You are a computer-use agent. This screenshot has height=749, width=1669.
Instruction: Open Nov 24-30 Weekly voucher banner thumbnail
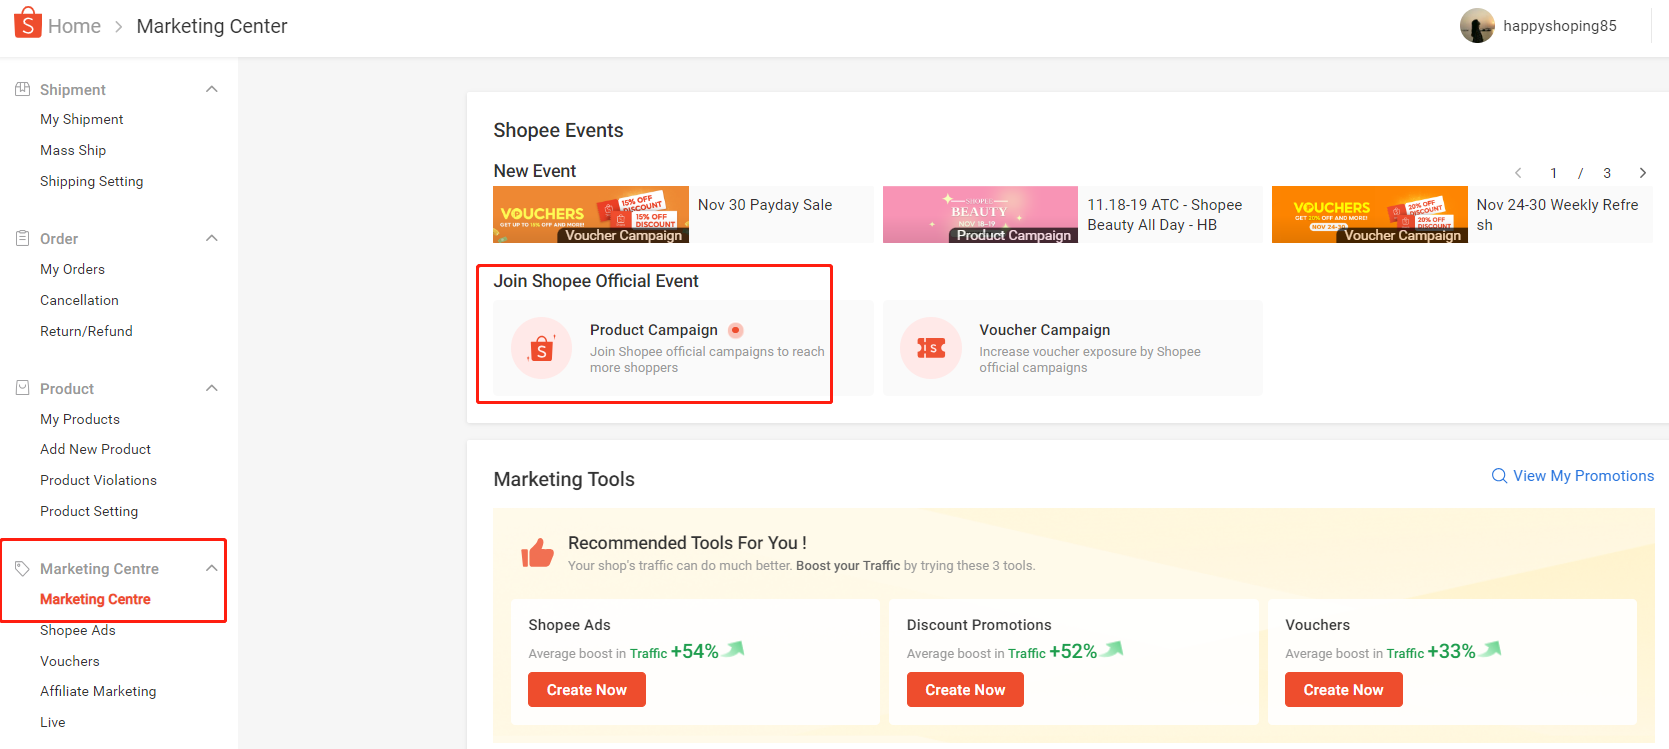[x=1370, y=214]
